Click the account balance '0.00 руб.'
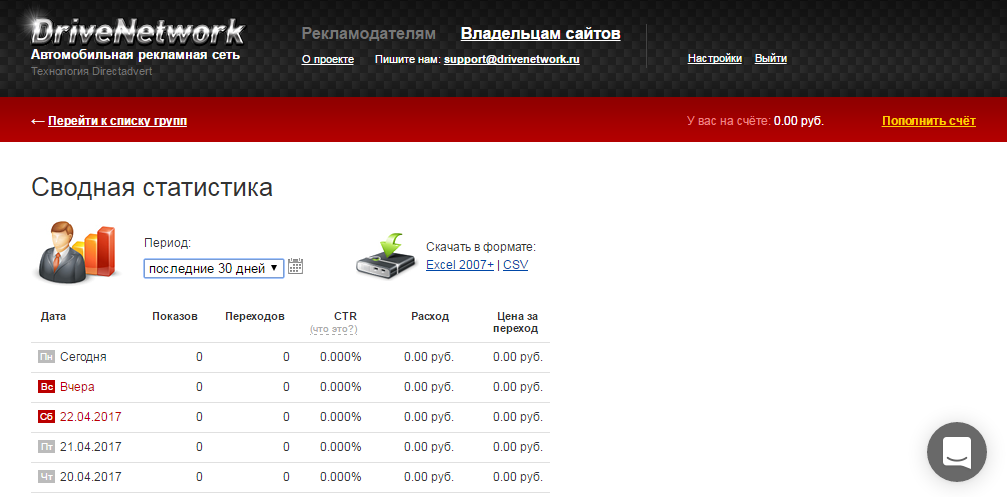The width and height of the screenshot is (1007, 497). click(x=799, y=121)
